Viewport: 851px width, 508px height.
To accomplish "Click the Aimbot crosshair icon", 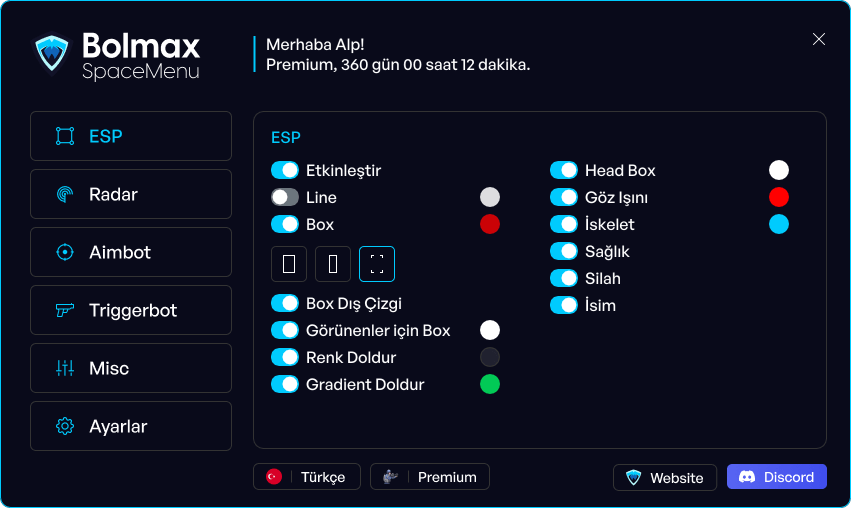I will pyautogui.click(x=65, y=252).
